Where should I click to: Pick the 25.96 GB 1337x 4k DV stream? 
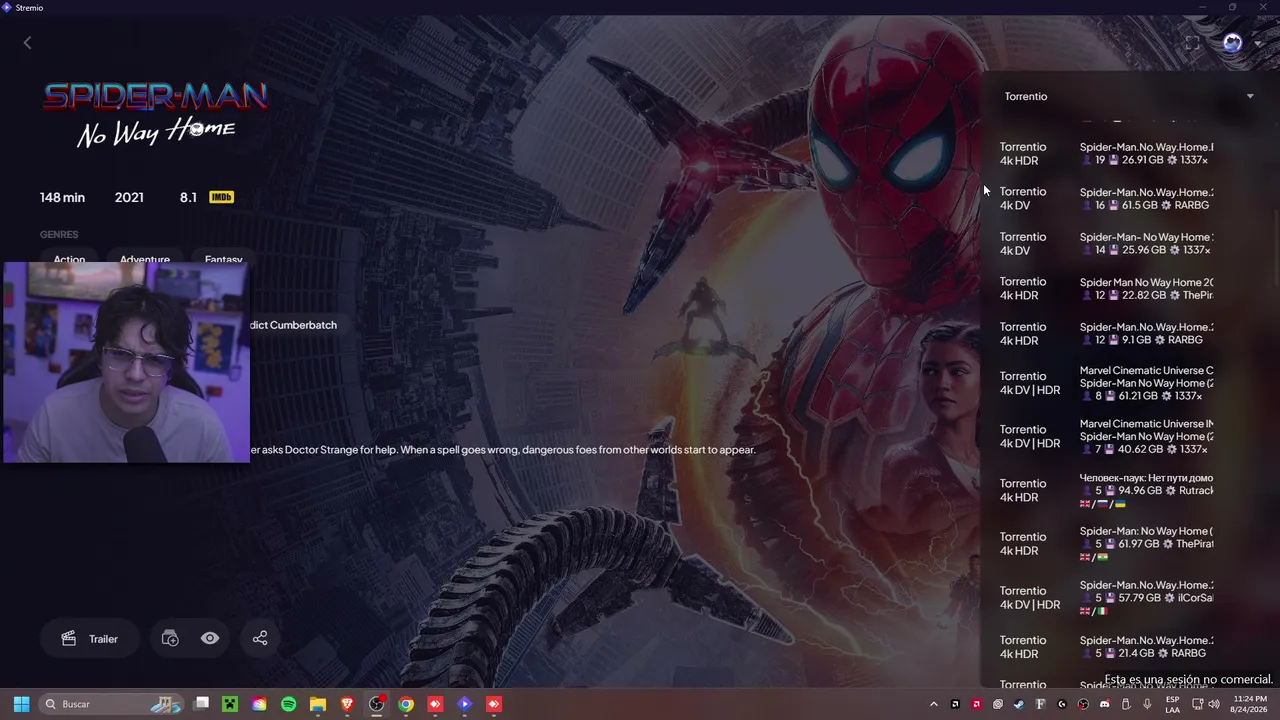click(x=1126, y=243)
